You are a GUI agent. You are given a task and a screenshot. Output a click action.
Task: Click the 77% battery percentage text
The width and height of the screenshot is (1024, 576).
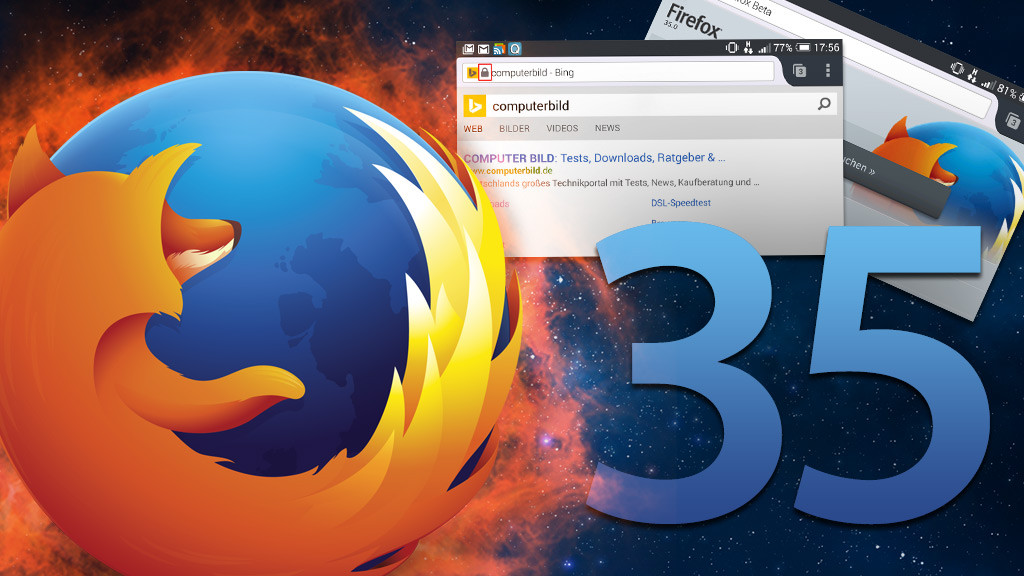point(782,48)
